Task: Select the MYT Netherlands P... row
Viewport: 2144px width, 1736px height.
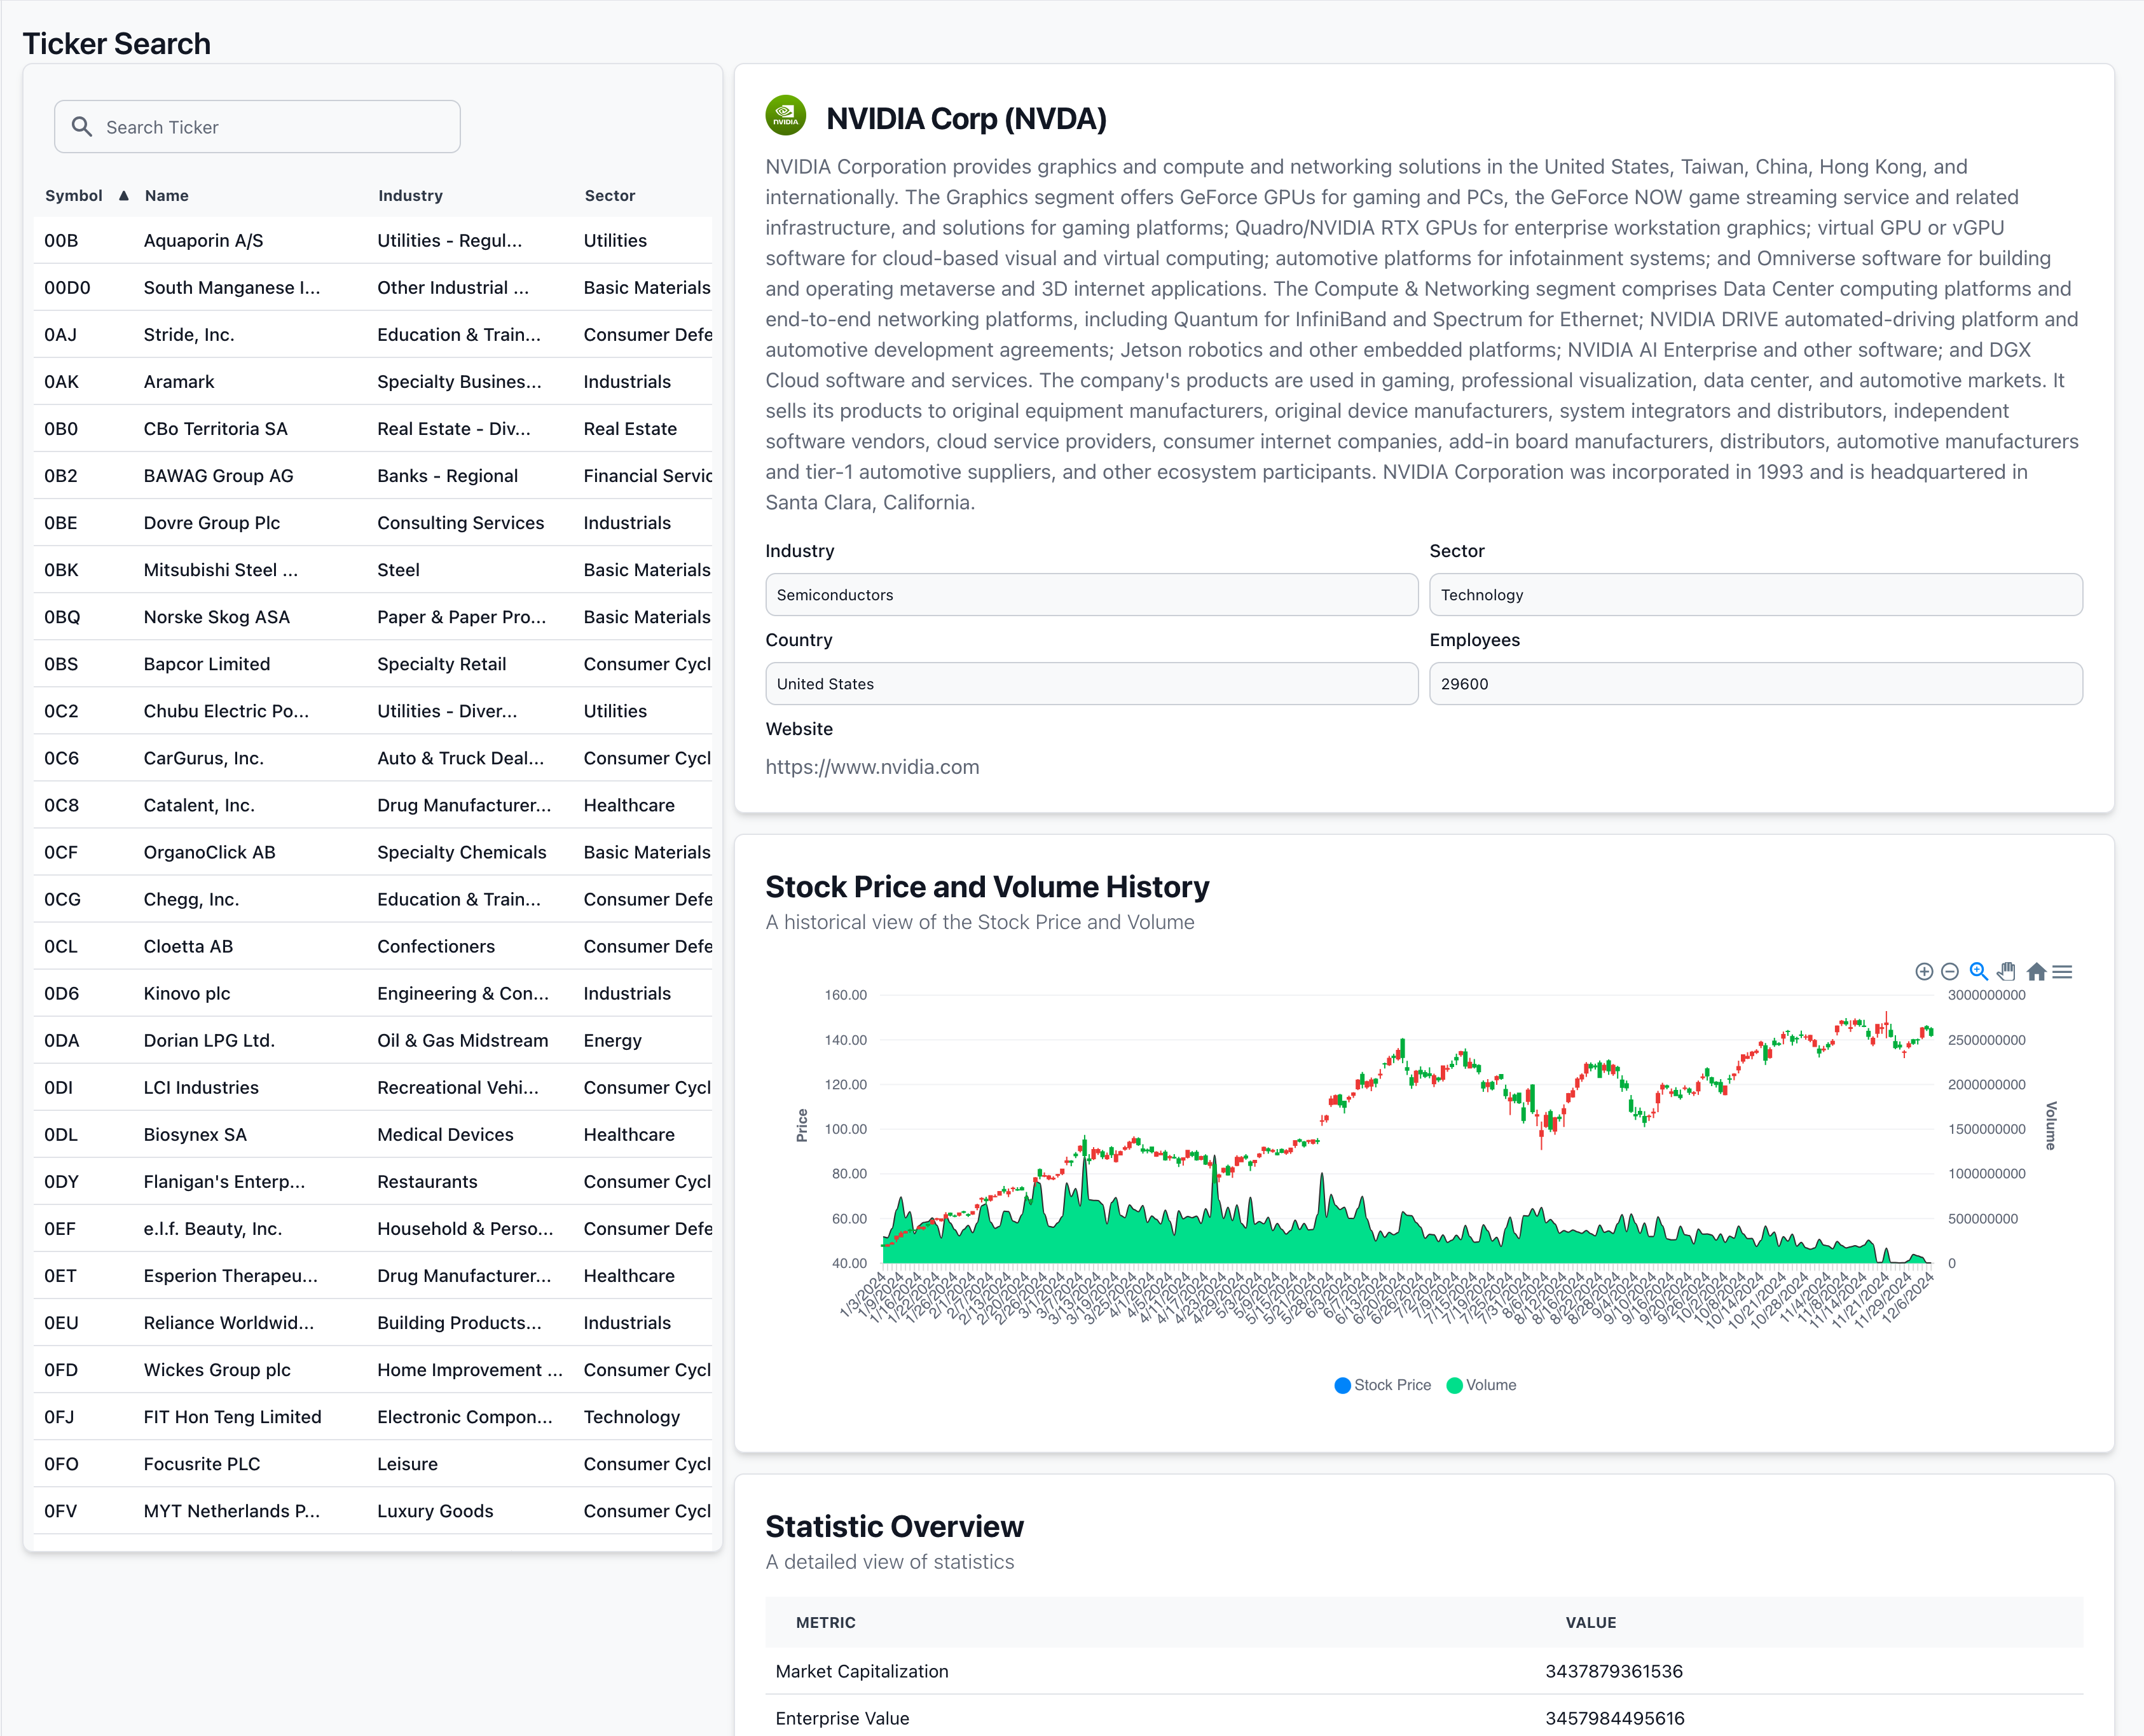Action: pyautogui.click(x=373, y=1509)
